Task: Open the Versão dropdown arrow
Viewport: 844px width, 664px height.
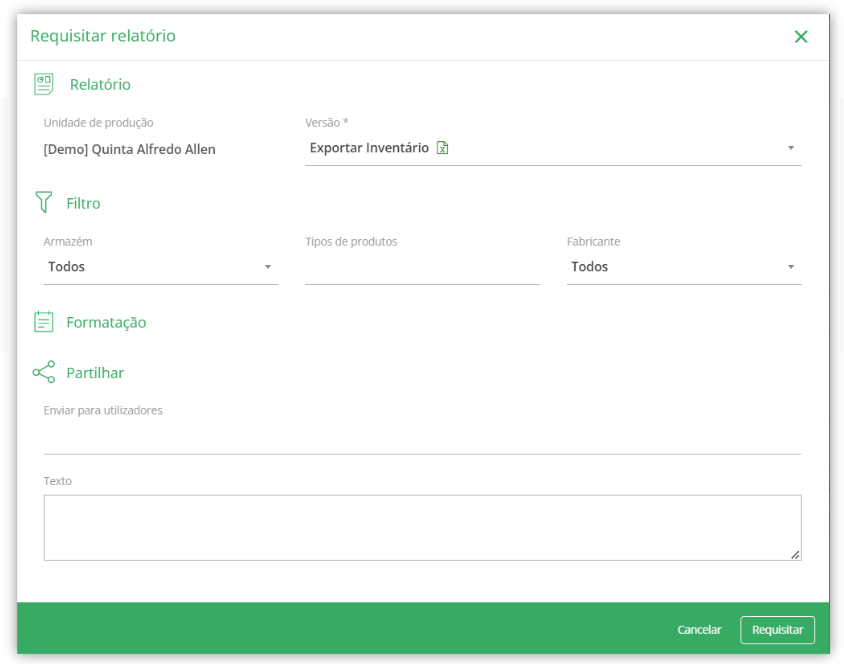Action: pos(791,147)
